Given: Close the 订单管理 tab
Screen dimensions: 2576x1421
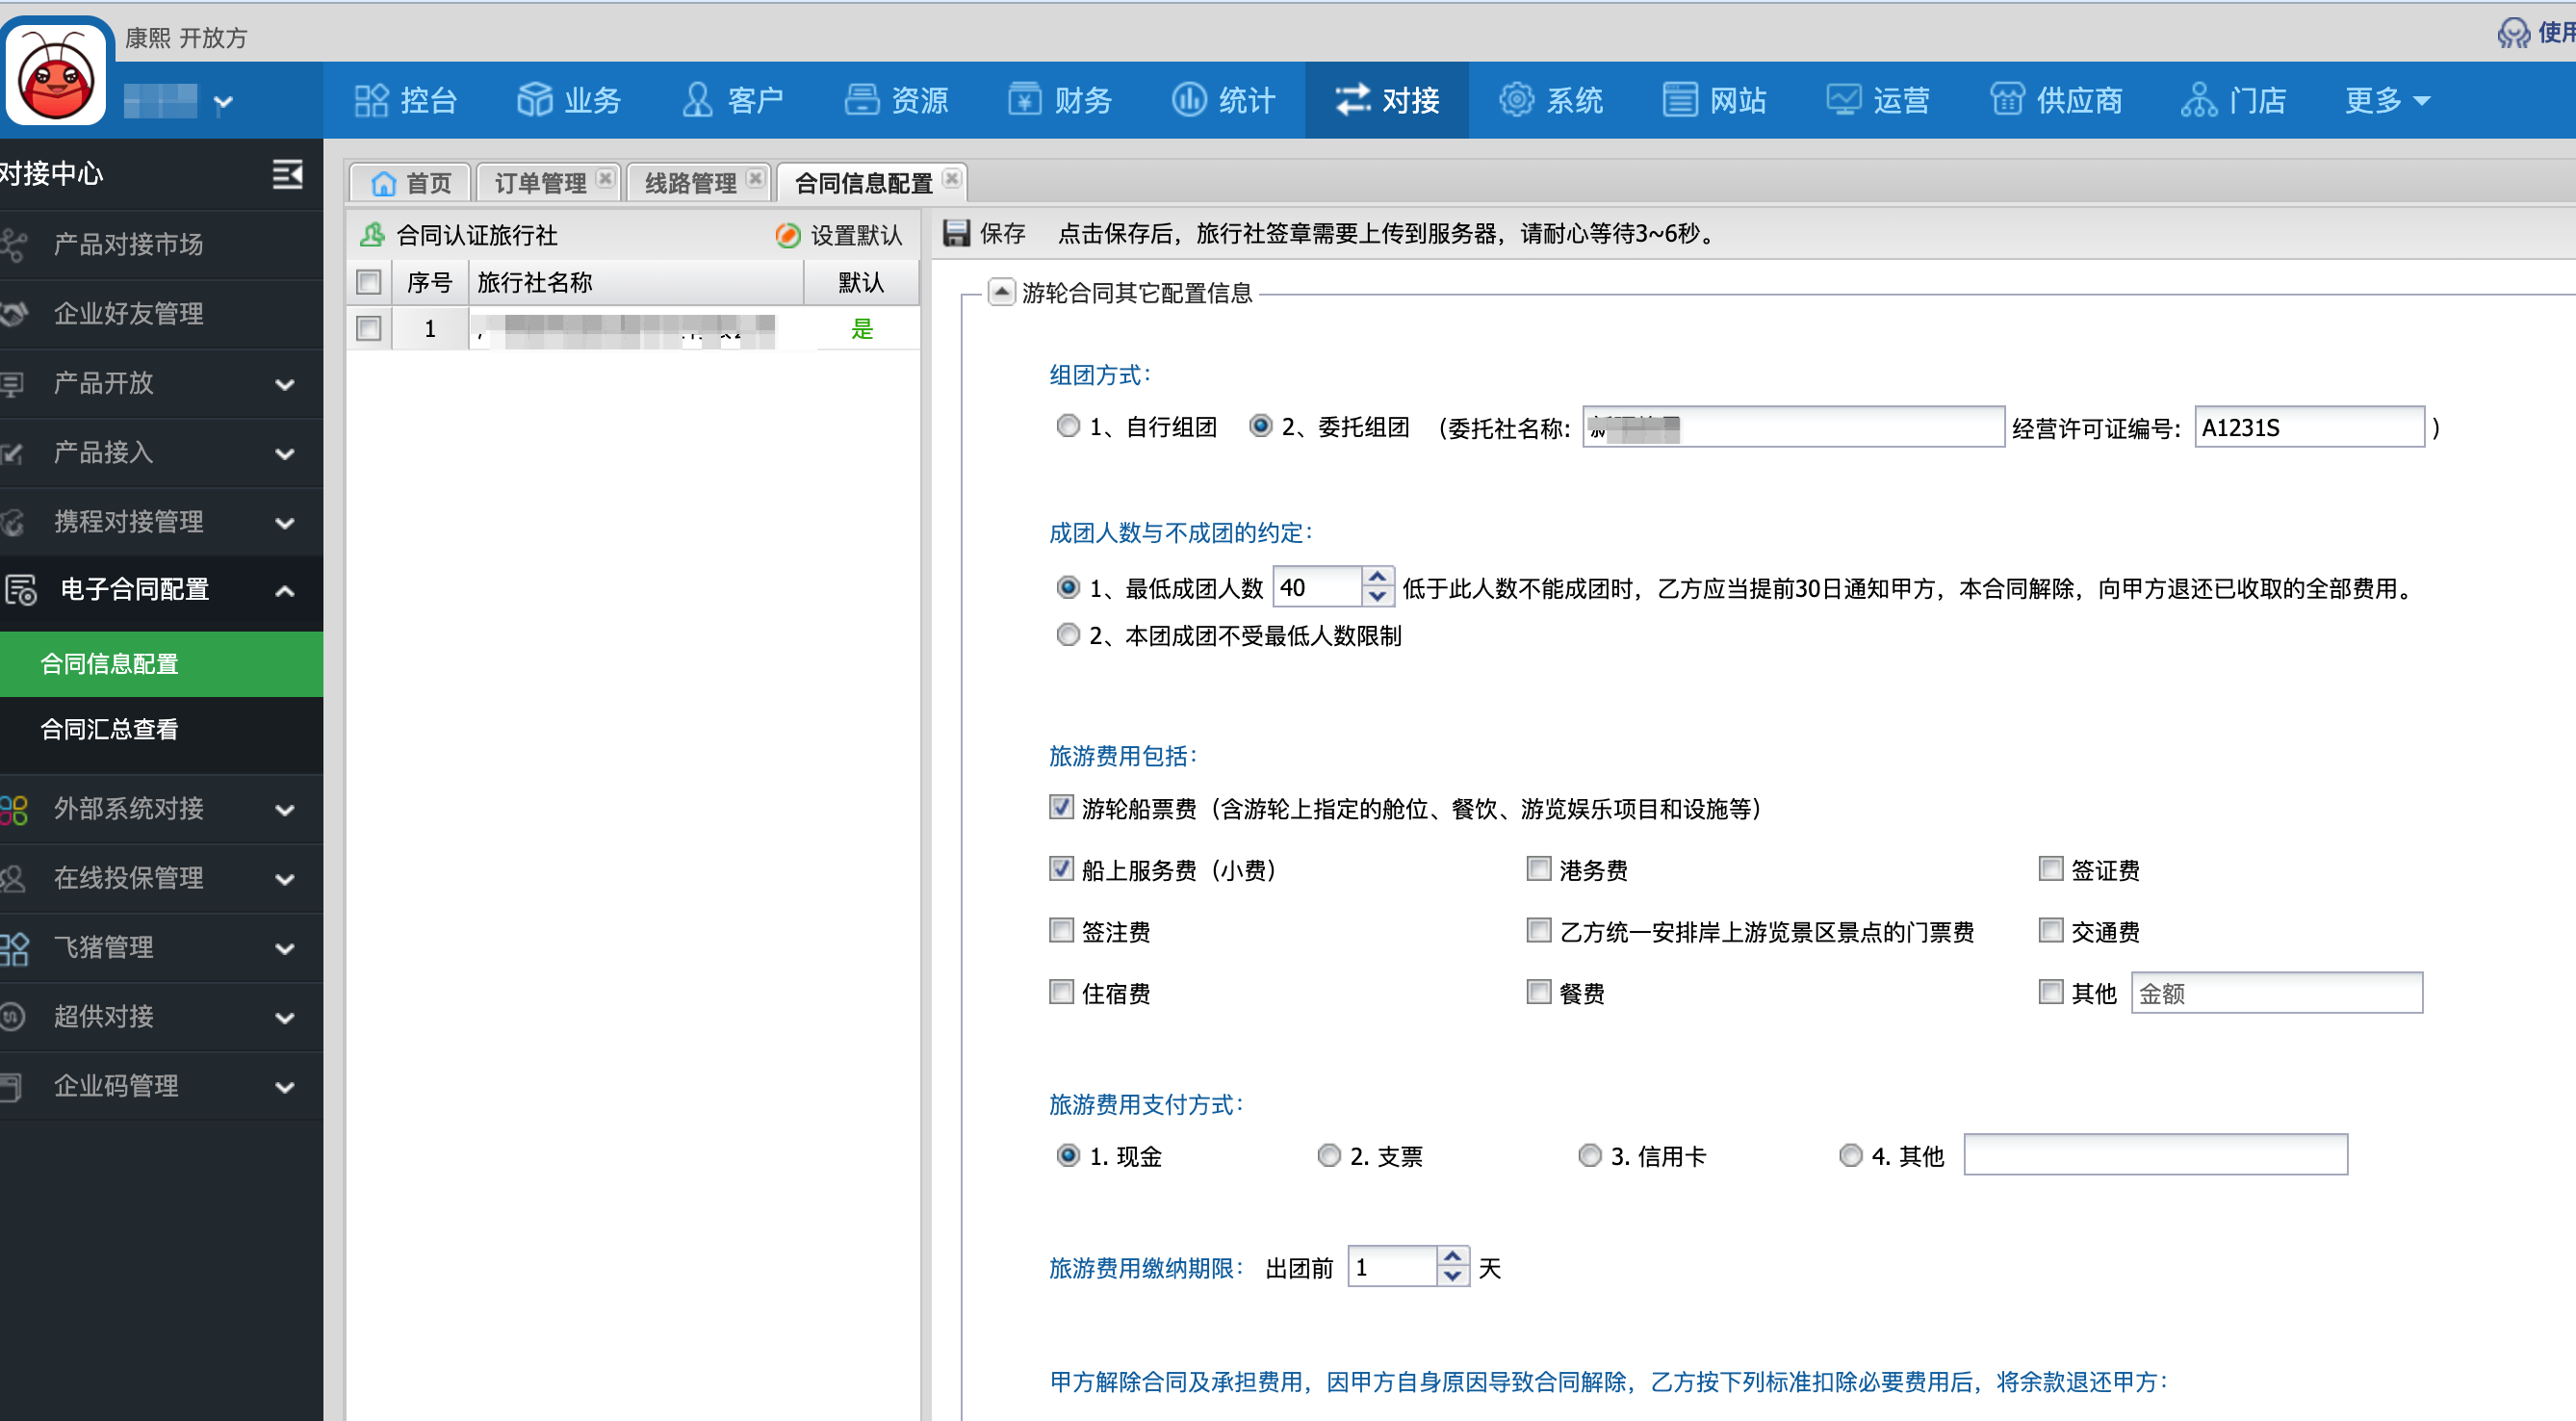Looking at the screenshot, I should 604,178.
